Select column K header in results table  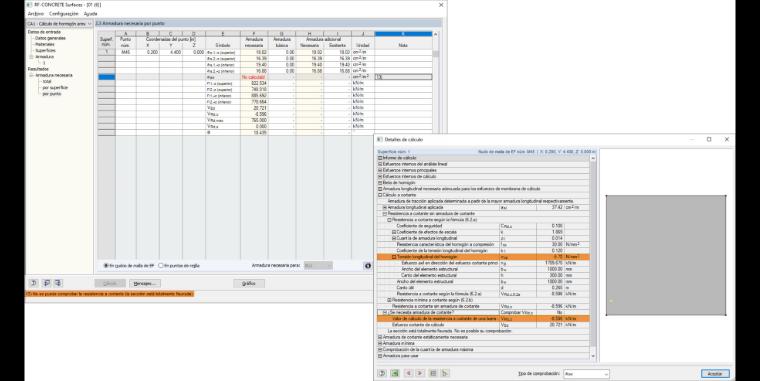[x=403, y=34]
